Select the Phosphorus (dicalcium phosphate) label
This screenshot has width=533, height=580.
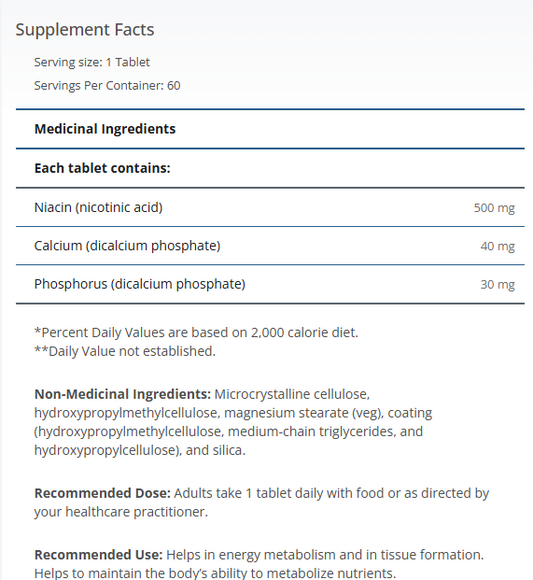point(140,284)
